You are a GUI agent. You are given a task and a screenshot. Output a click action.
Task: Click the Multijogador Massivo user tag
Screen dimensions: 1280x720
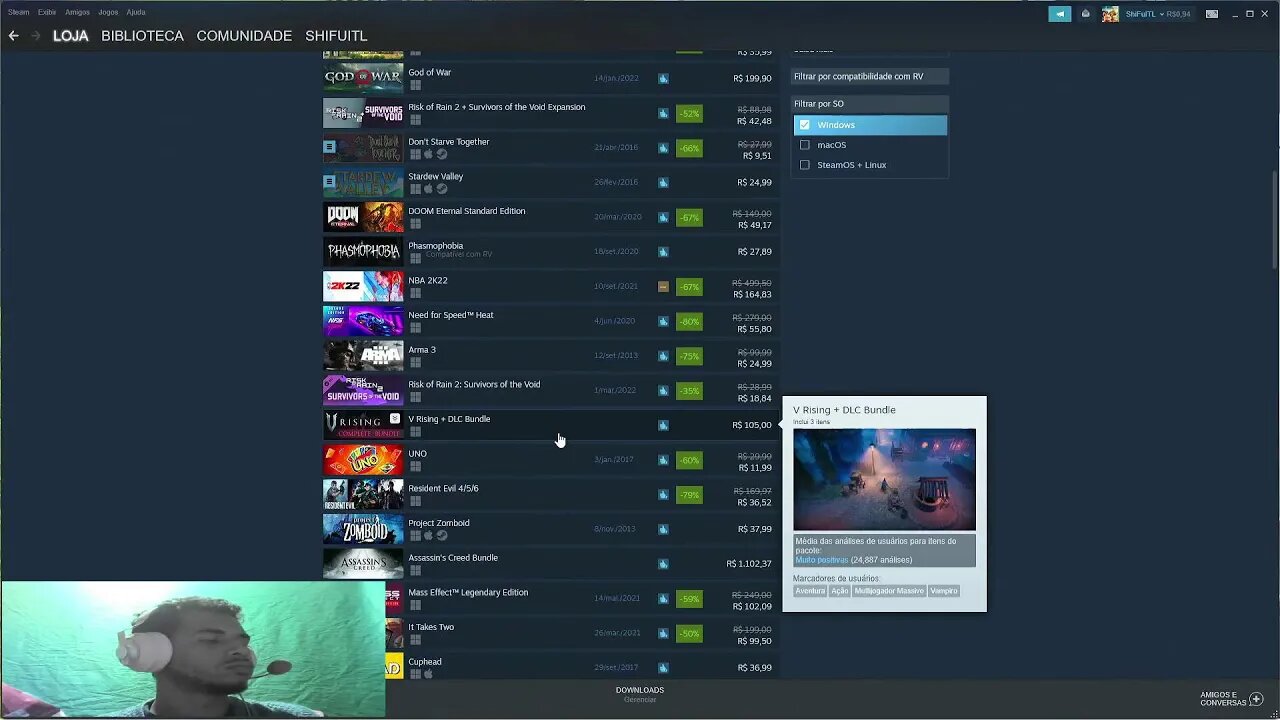click(x=889, y=591)
